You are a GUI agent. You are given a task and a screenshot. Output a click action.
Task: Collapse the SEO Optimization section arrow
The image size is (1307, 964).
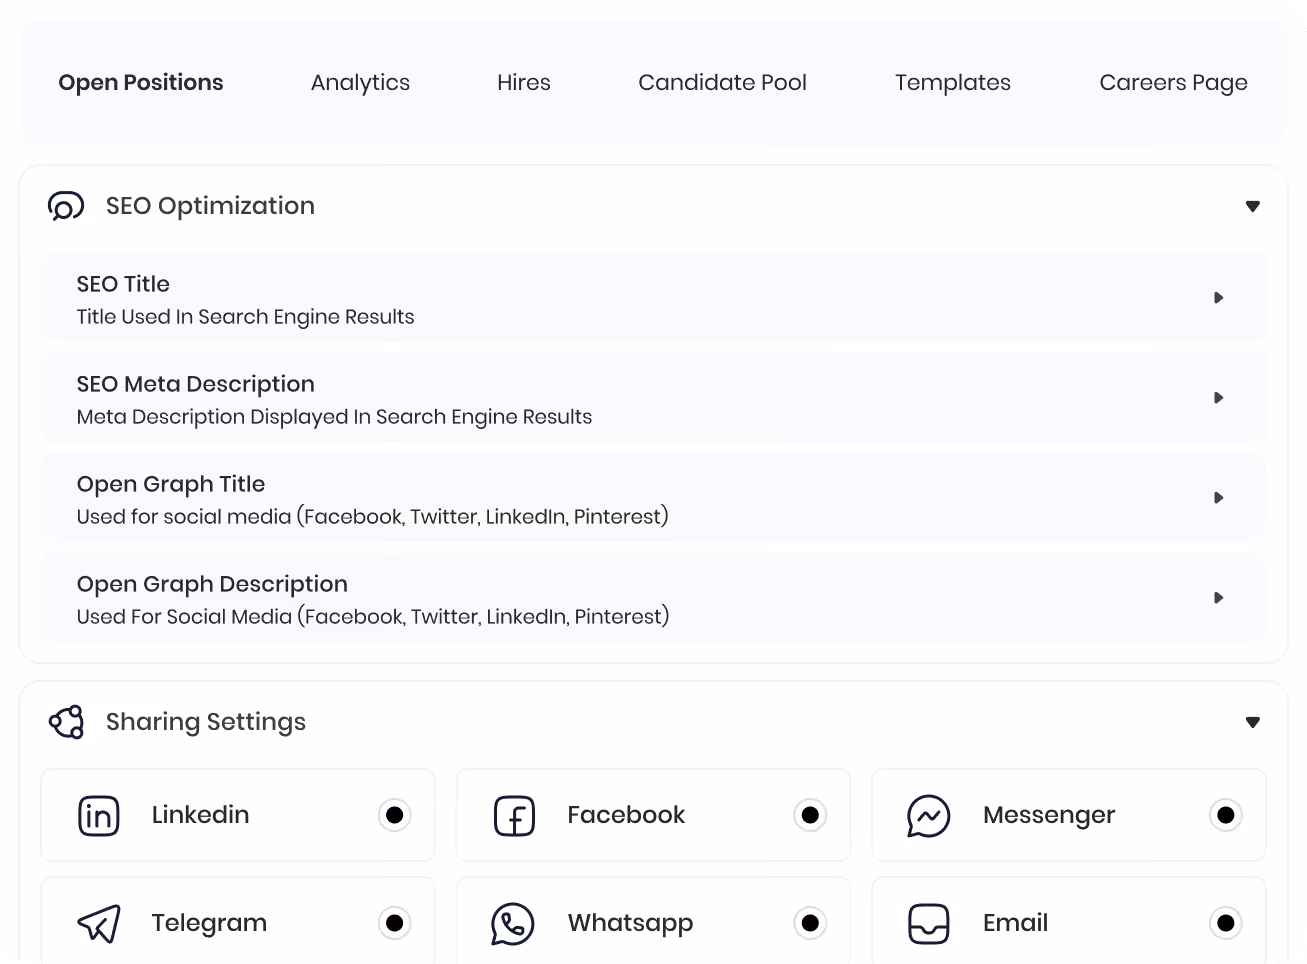point(1253,206)
